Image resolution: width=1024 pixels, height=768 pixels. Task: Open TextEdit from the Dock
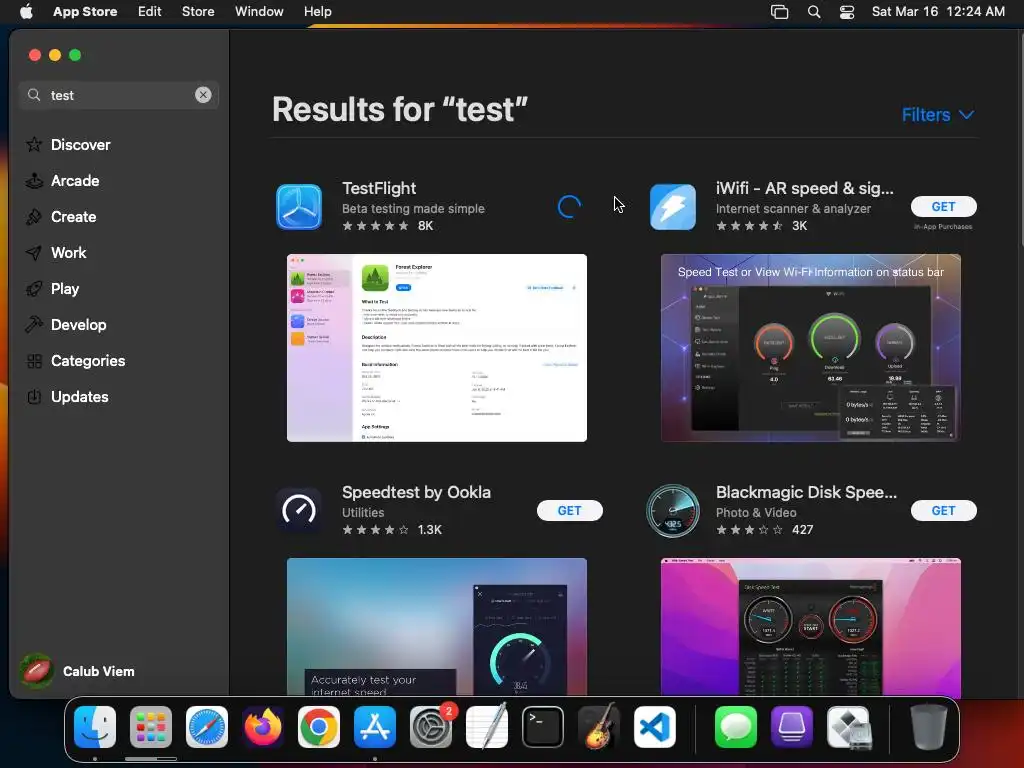coord(487,727)
